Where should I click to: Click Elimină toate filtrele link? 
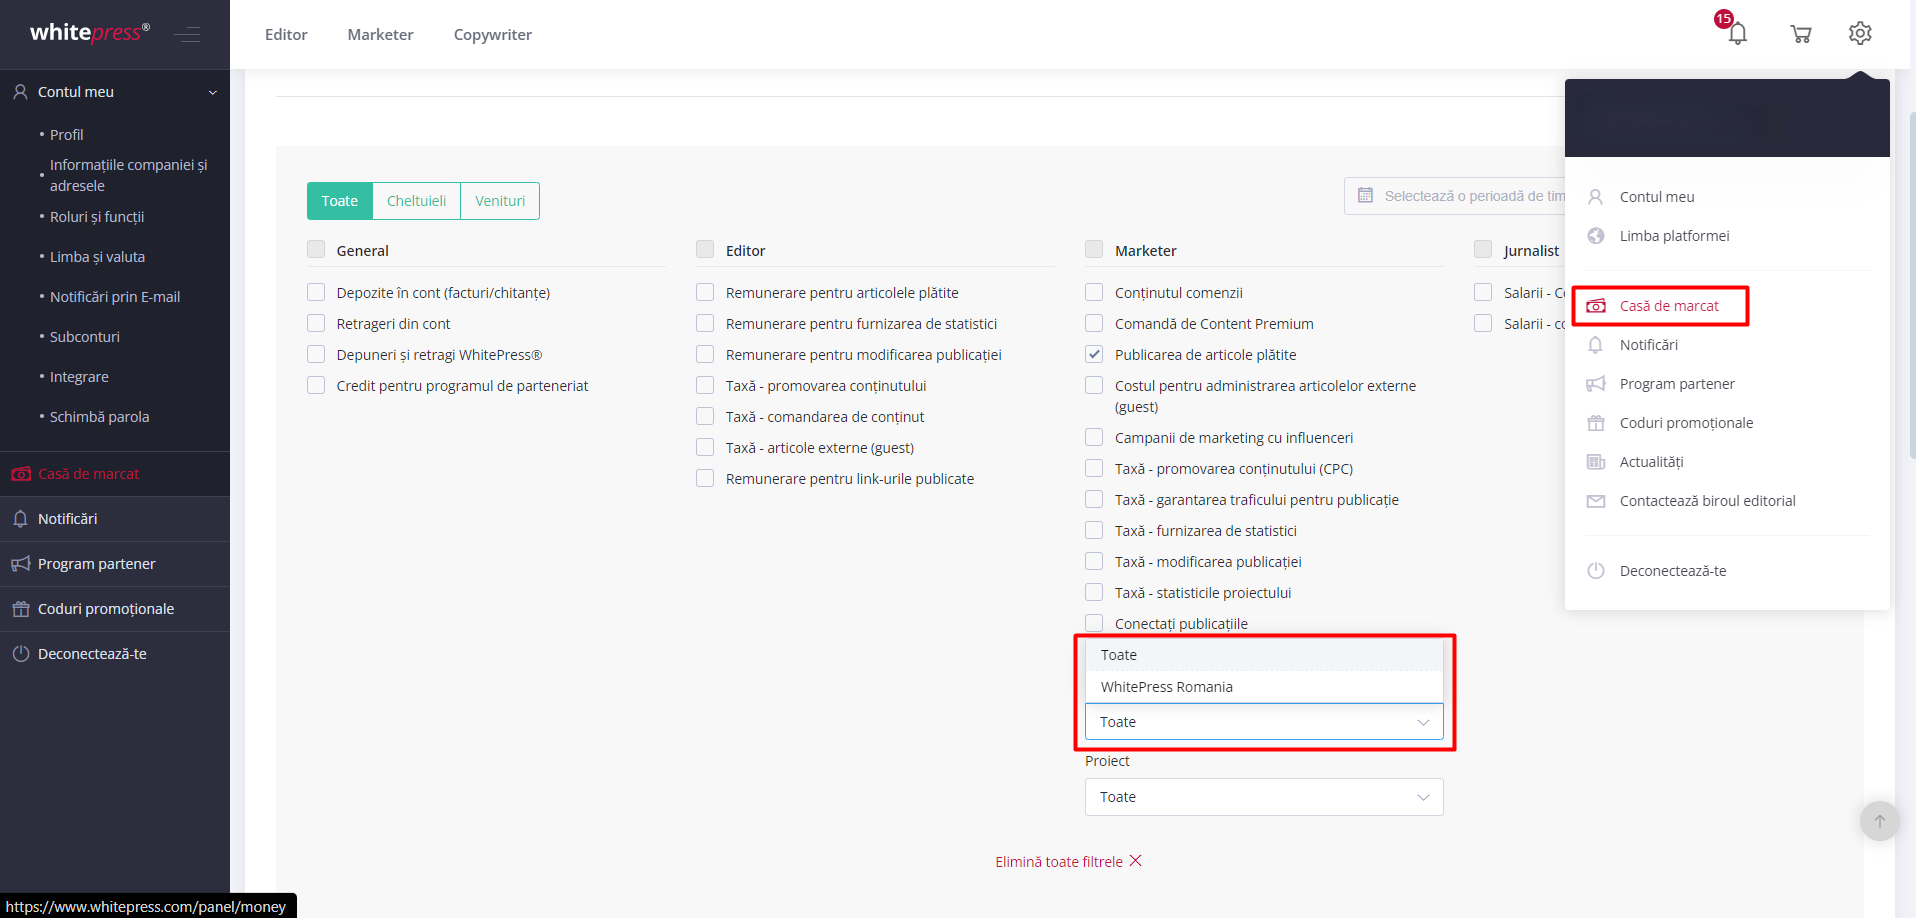pos(1059,862)
